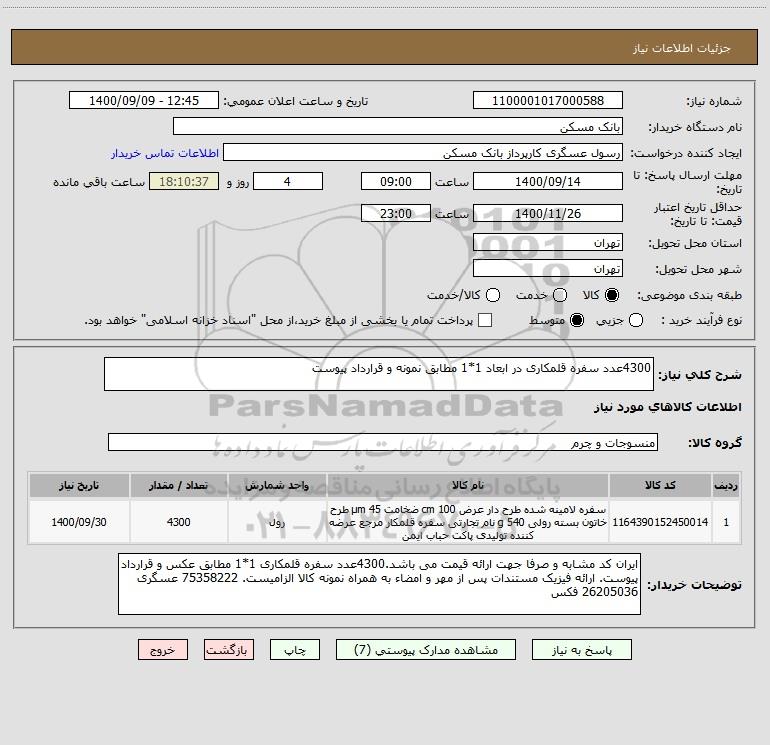This screenshot has width=770, height=745.
Task: Select the 'خدمت' radio button
Action: coord(560,295)
